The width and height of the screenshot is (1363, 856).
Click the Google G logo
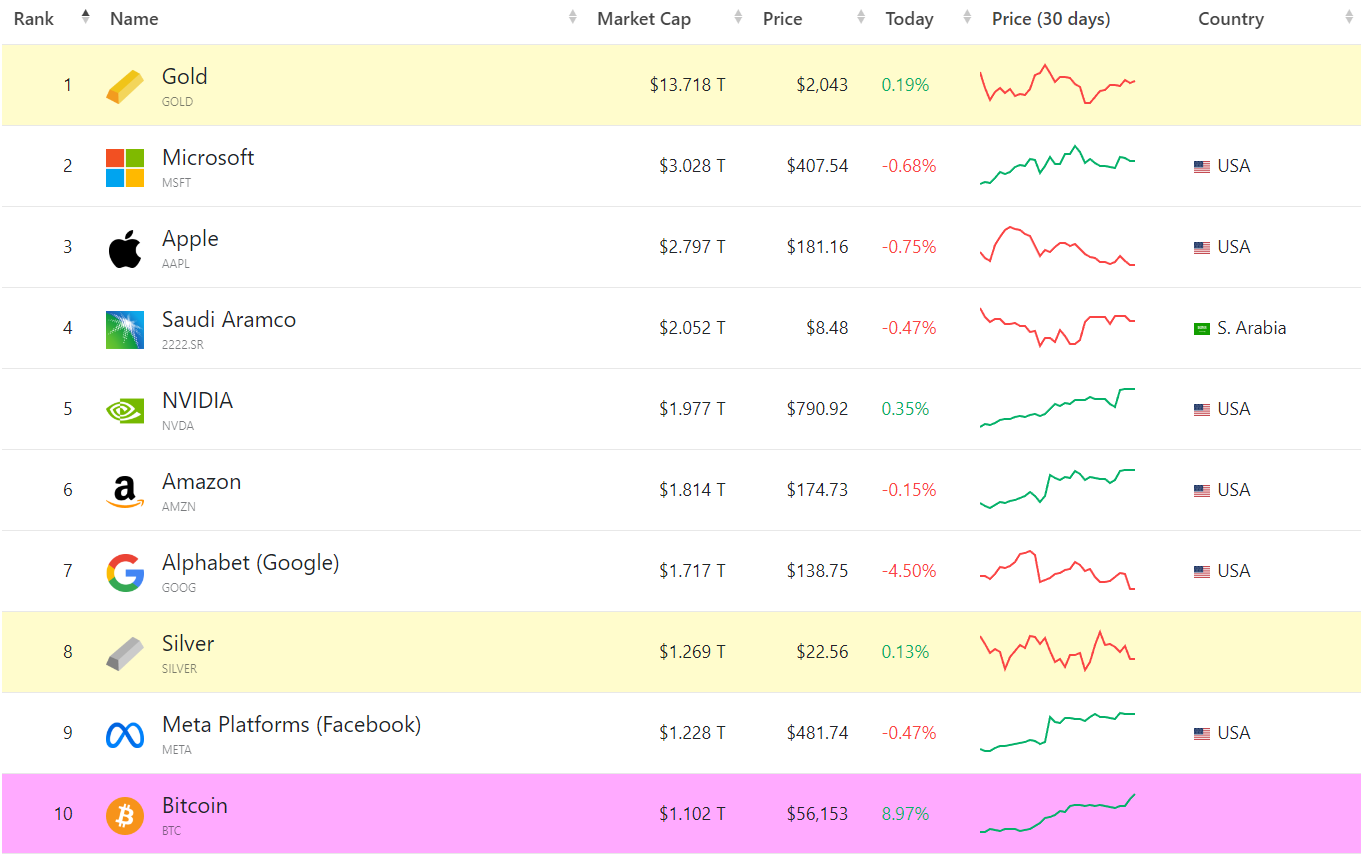[x=125, y=572]
